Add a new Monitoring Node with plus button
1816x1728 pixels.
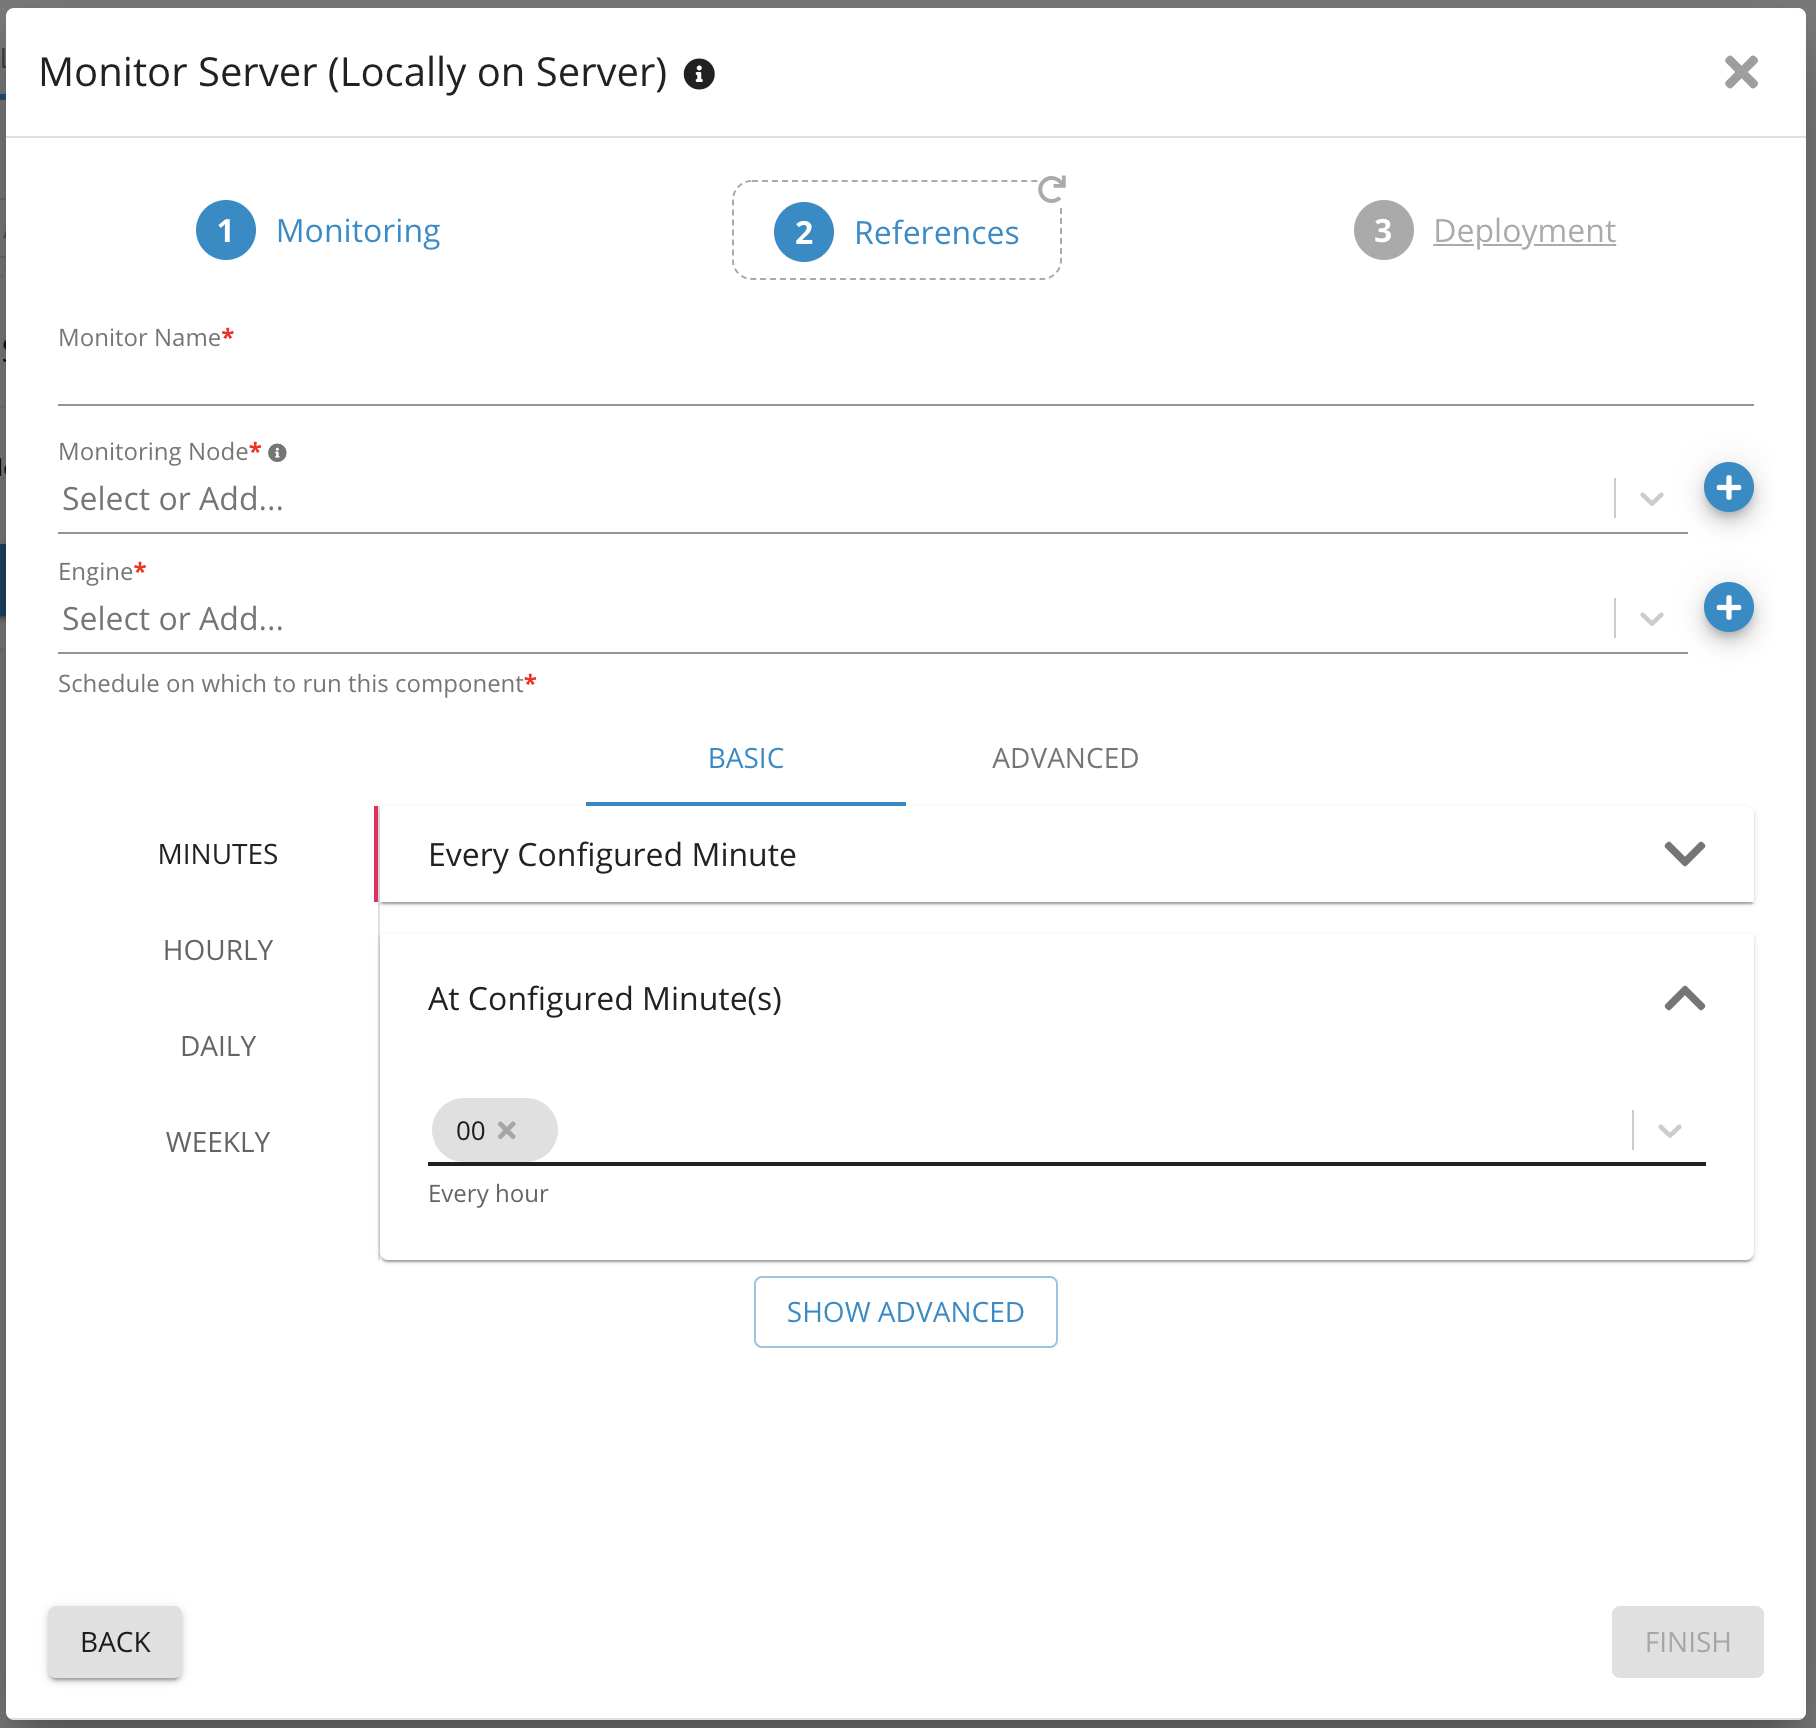coord(1728,488)
